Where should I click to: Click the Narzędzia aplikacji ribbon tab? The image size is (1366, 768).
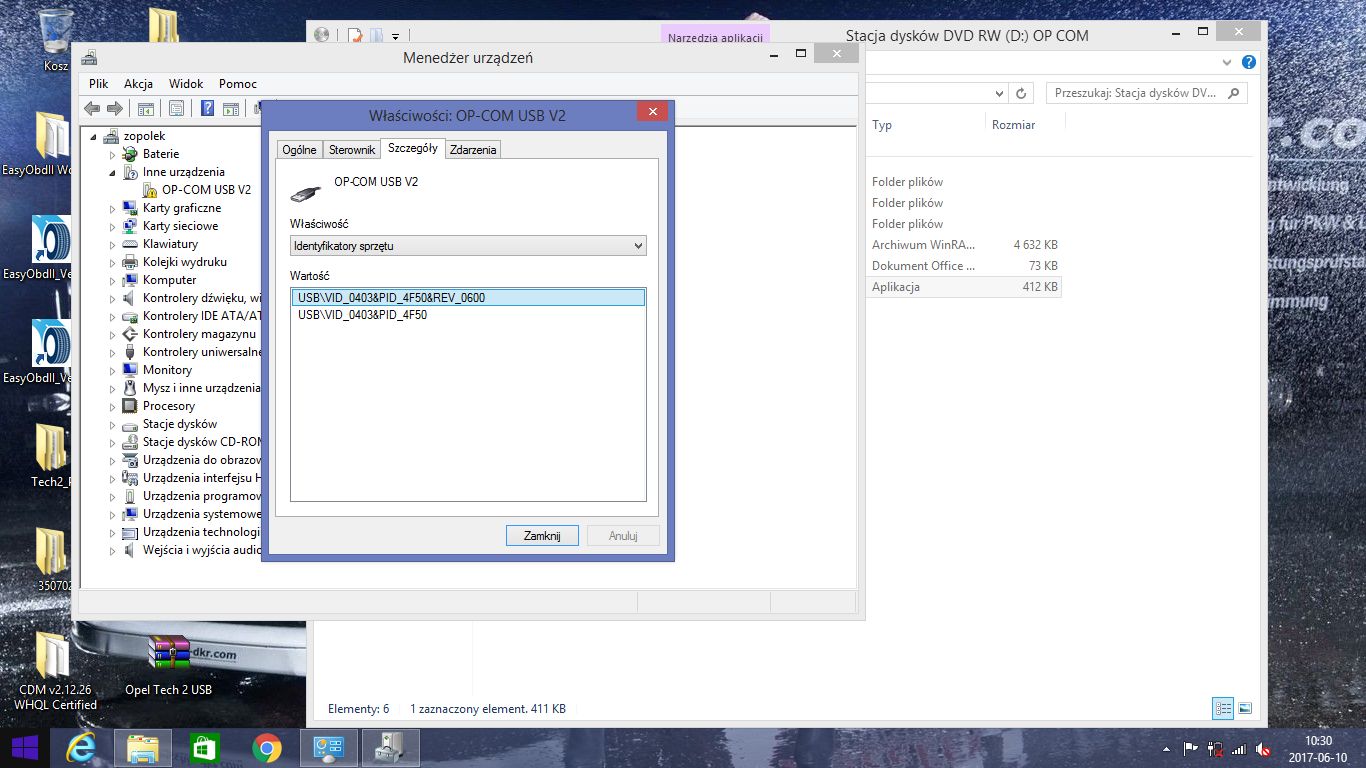pos(715,38)
